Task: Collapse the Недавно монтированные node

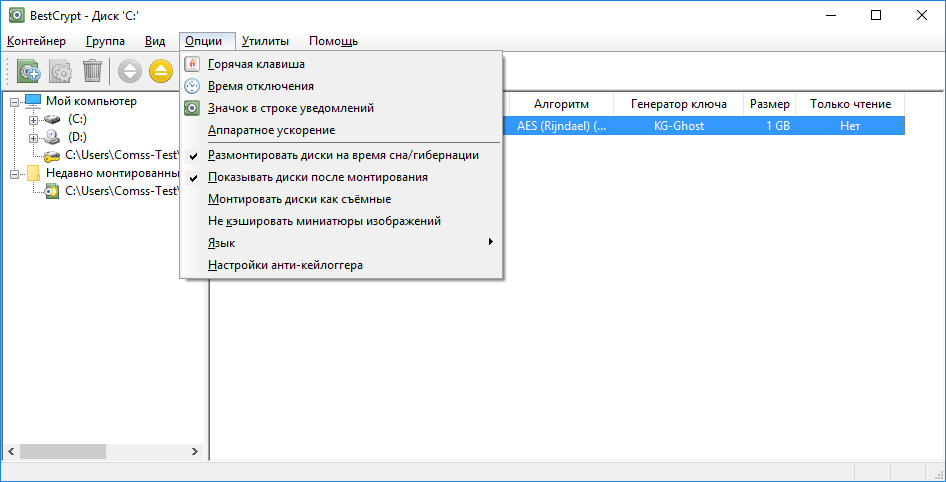Action: (x=14, y=174)
